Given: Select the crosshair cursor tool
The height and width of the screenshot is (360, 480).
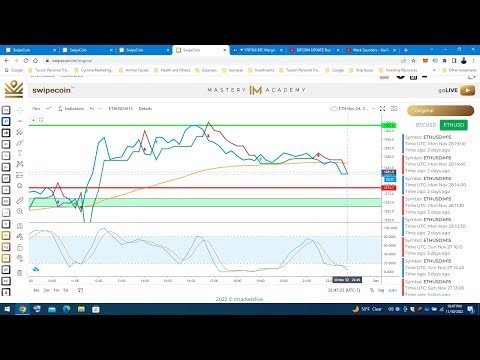Looking at the screenshot, I should click(x=20, y=110).
